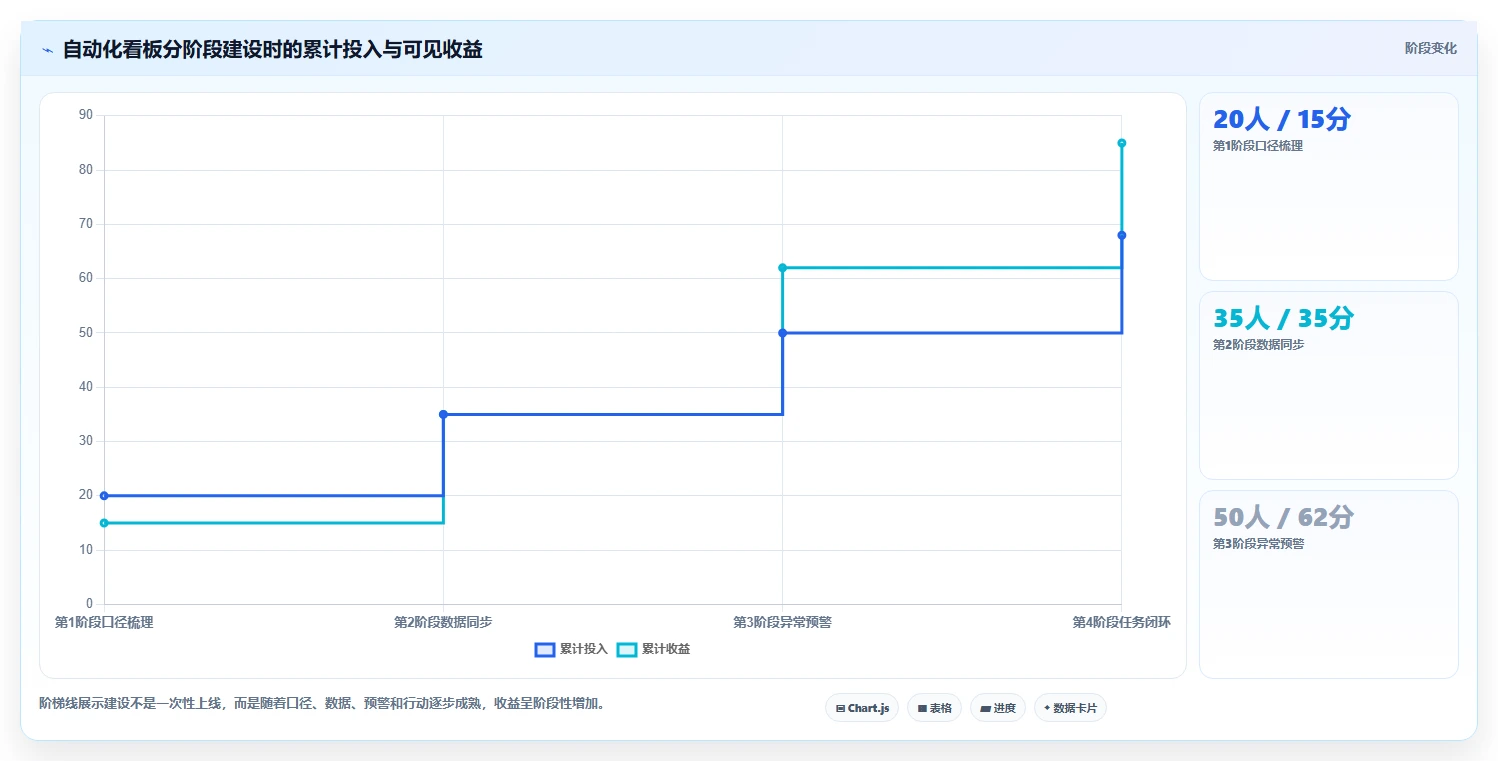Click the blue data point at value 35

[x=443, y=414]
